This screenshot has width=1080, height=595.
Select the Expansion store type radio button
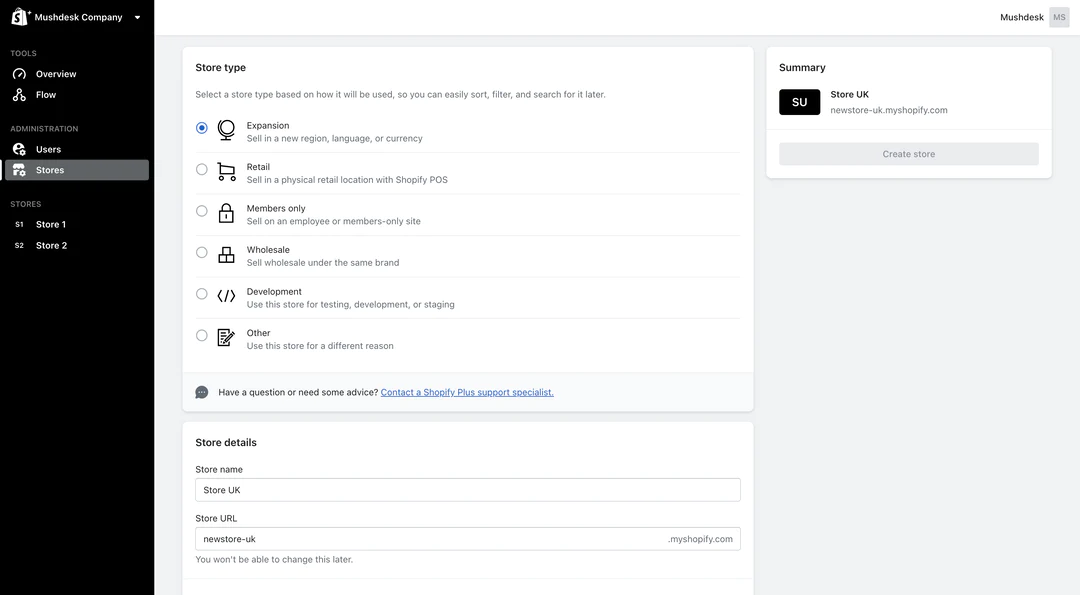click(202, 128)
